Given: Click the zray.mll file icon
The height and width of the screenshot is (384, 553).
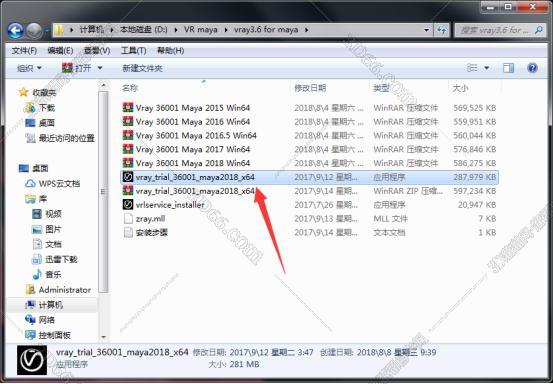Looking at the screenshot, I should coord(128,219).
